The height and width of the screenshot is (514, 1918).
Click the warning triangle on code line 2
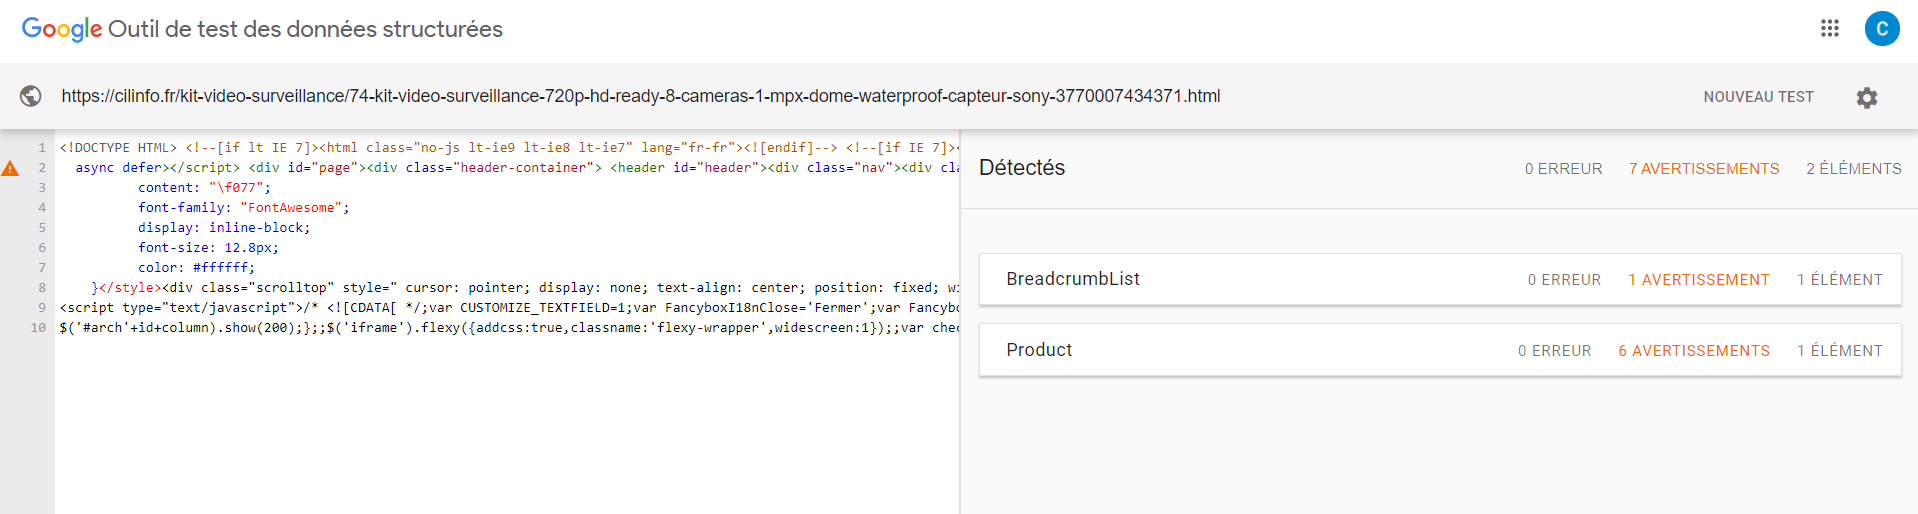[10, 168]
